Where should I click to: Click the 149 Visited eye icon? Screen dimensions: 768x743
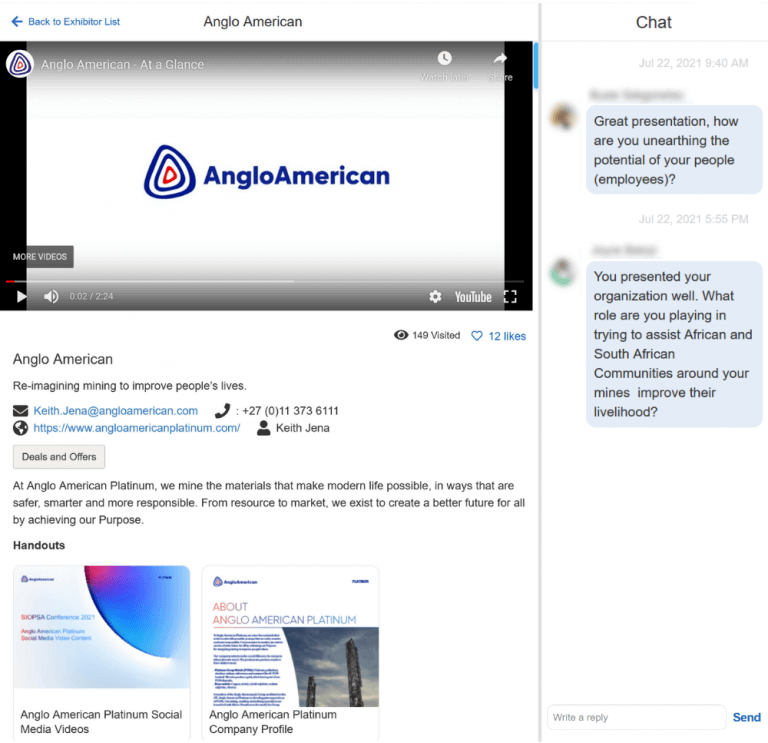point(401,336)
